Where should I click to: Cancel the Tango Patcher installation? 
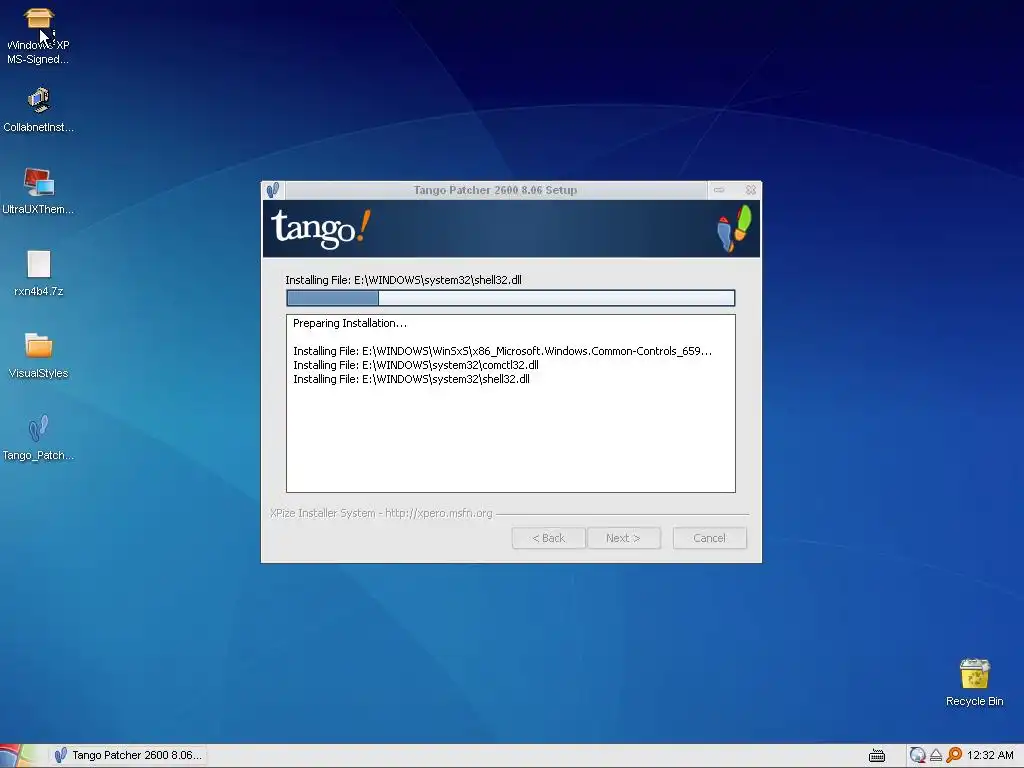[709, 538]
